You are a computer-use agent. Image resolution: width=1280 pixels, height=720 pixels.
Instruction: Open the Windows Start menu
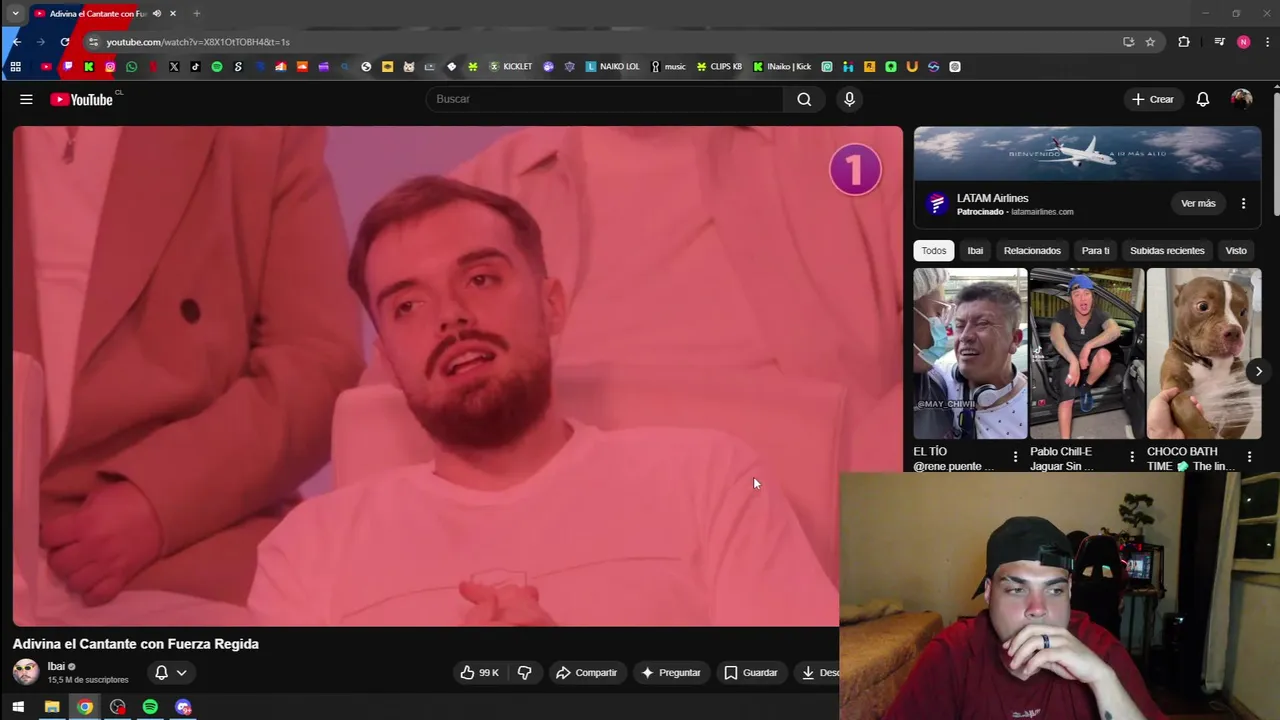coord(18,707)
